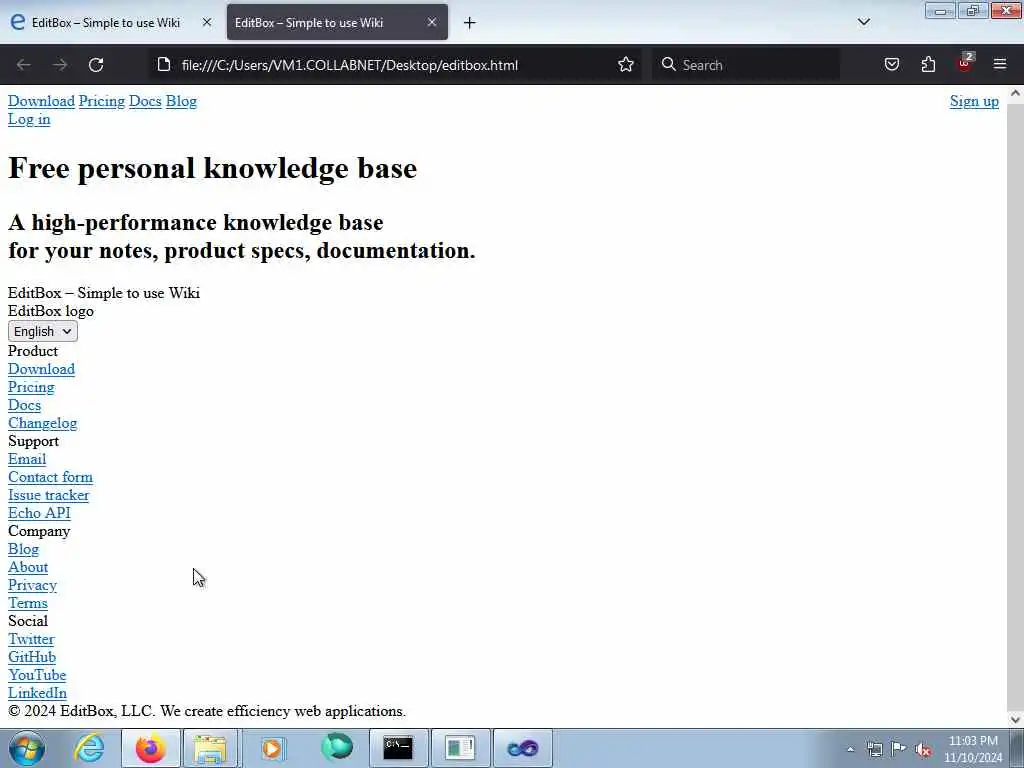The image size is (1024, 768).
Task: Click the Search input box
Action: [x=745, y=65]
